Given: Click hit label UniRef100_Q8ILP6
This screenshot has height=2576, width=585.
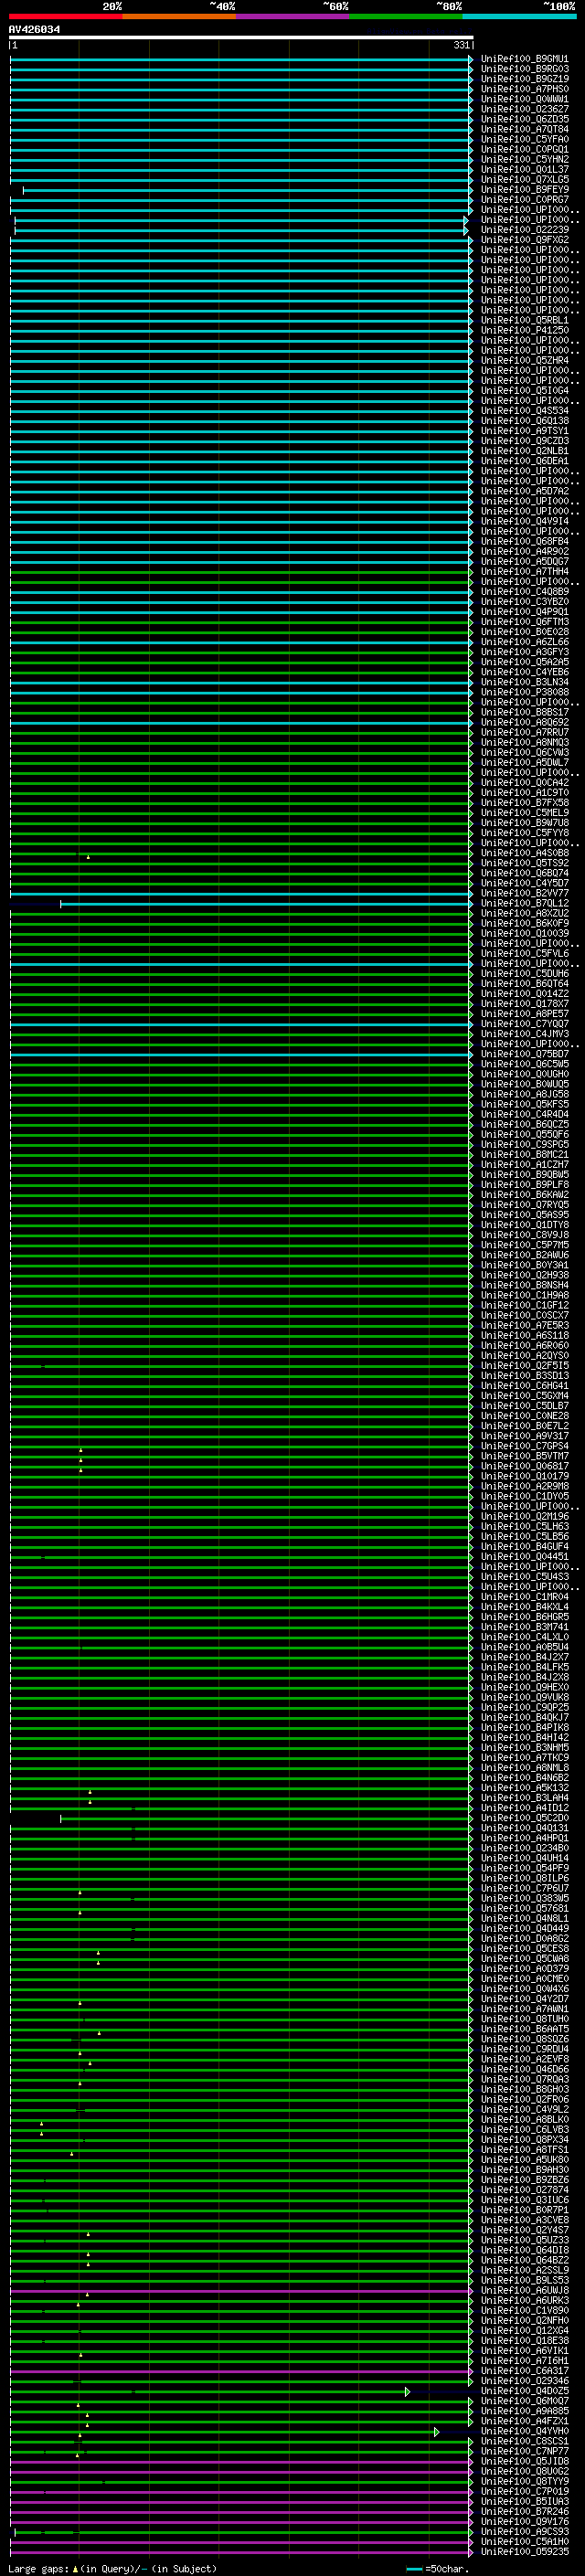Looking at the screenshot, I should 524,1878.
